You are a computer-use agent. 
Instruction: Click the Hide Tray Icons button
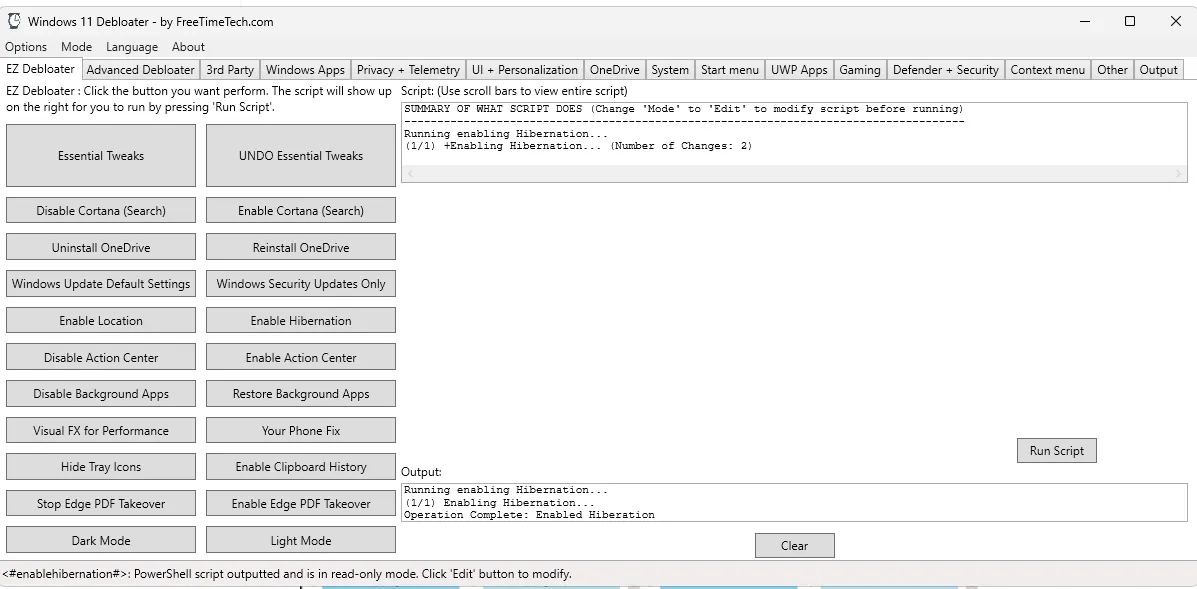(101, 467)
